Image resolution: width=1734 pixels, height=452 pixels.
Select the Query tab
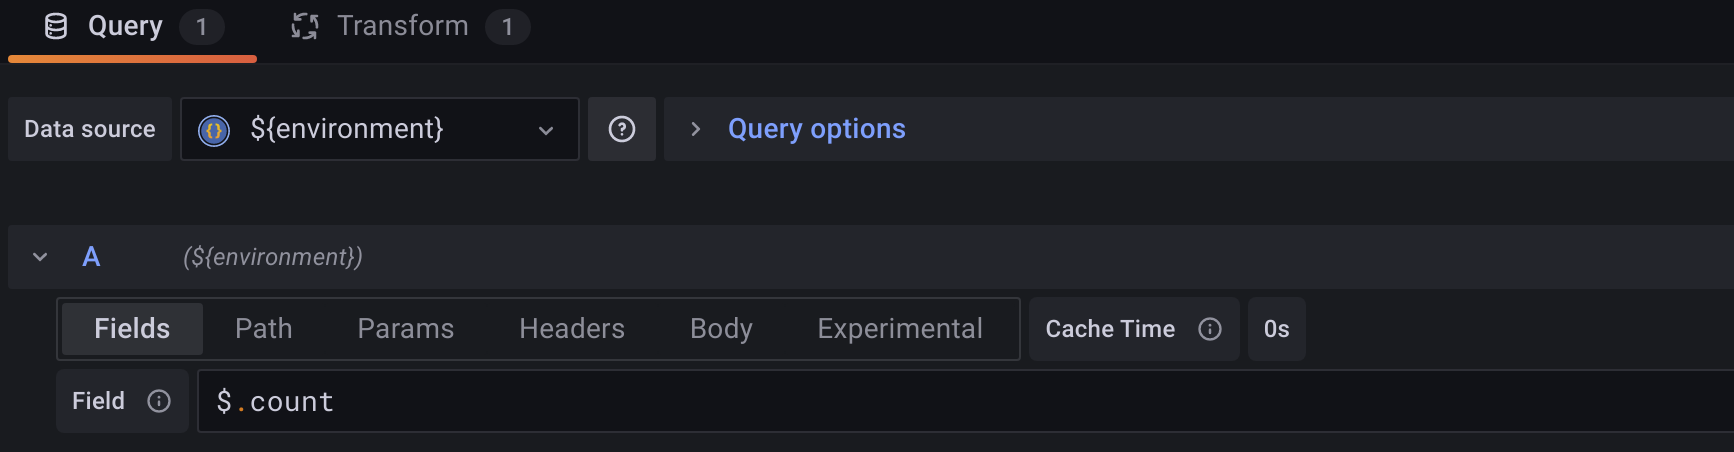(x=125, y=26)
